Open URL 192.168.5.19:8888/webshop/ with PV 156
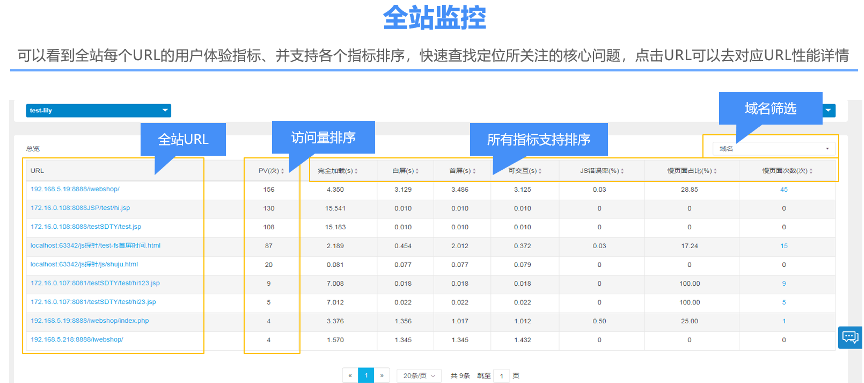Screen dimensions: 864x383 pyautogui.click(x=75, y=189)
